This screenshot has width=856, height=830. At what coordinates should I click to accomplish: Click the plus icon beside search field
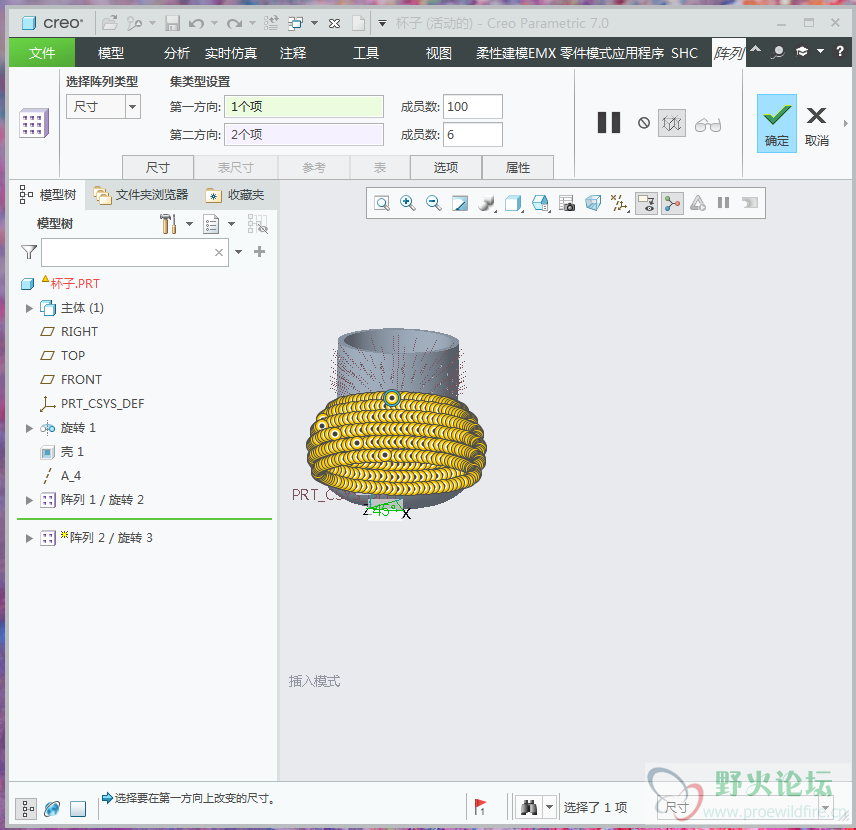click(x=259, y=251)
